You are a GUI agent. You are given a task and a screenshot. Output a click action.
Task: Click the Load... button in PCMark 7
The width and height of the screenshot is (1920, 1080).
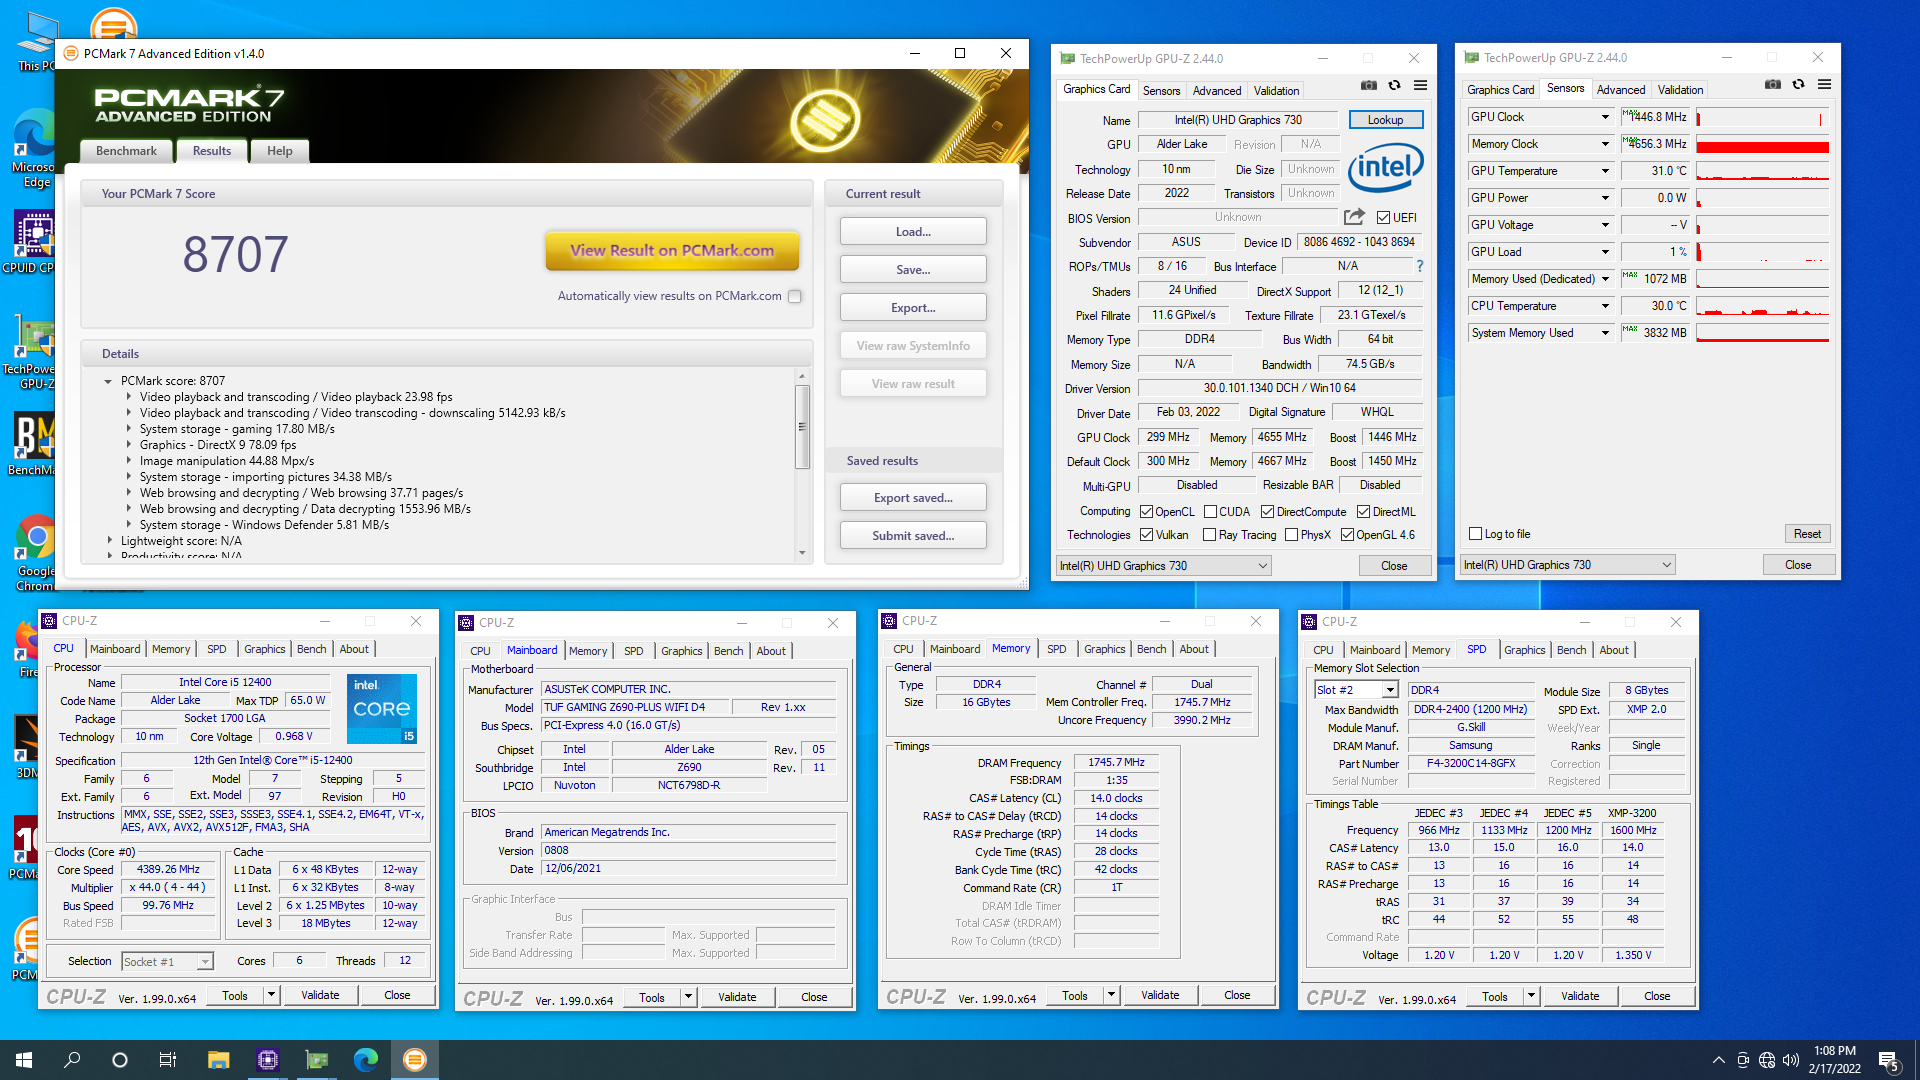pos(913,231)
